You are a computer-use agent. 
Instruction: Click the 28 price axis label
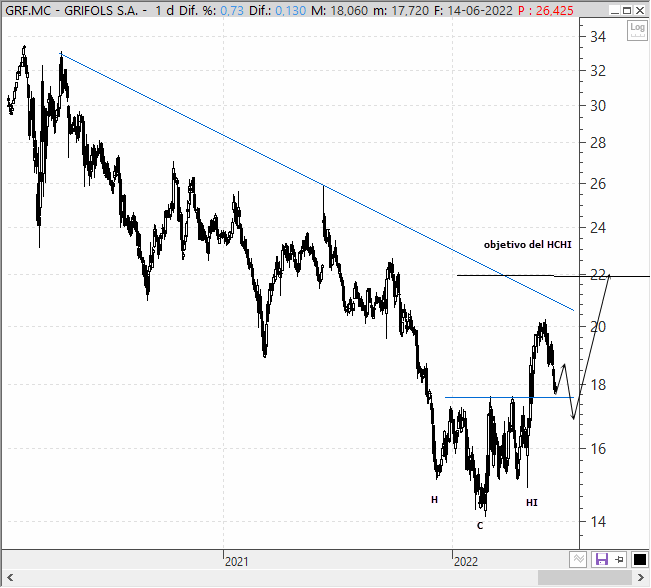[x=598, y=143]
